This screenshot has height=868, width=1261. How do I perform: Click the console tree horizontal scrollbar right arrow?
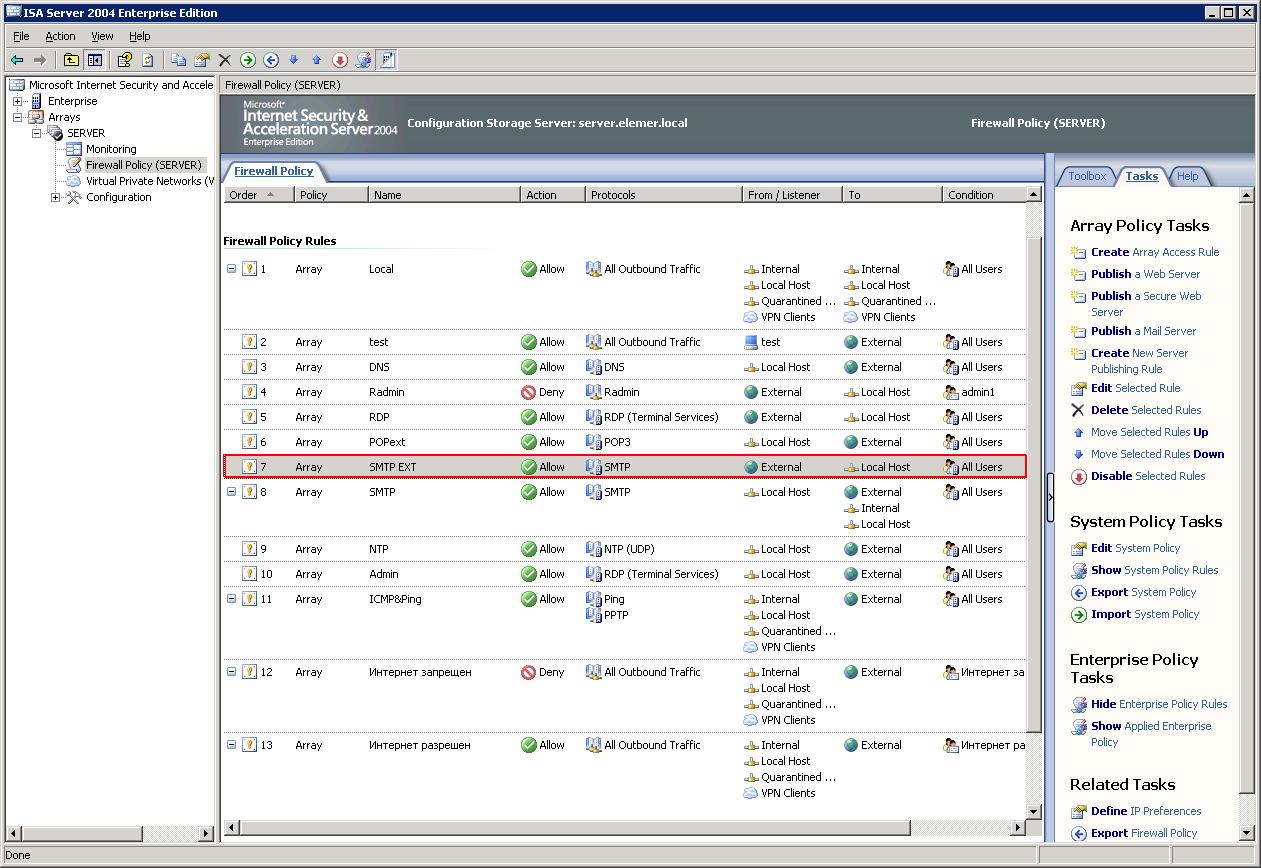(206, 833)
